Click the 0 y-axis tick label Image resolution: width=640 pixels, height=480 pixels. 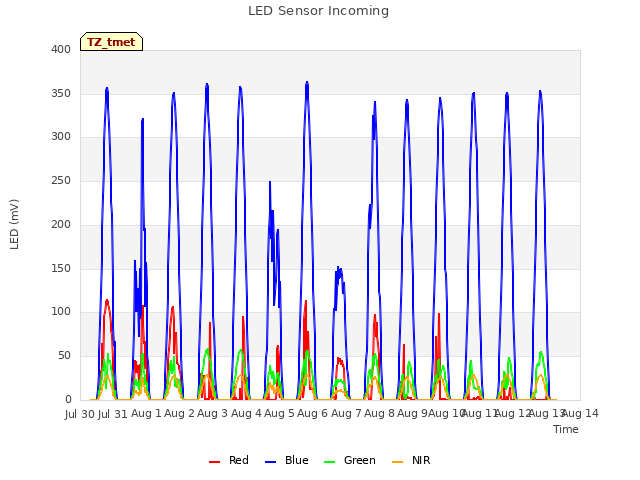68,400
